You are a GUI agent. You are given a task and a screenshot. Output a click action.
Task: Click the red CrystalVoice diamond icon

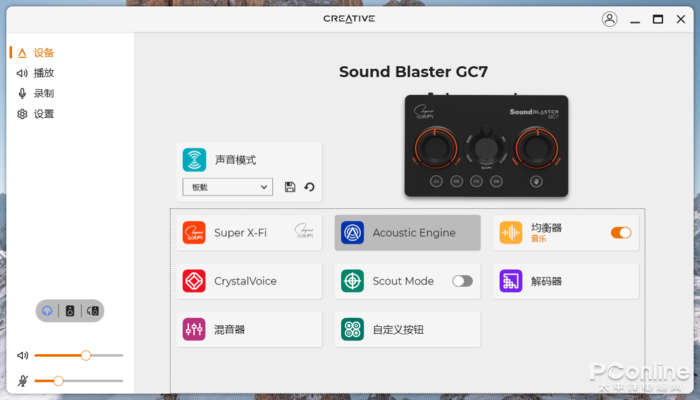(x=194, y=281)
